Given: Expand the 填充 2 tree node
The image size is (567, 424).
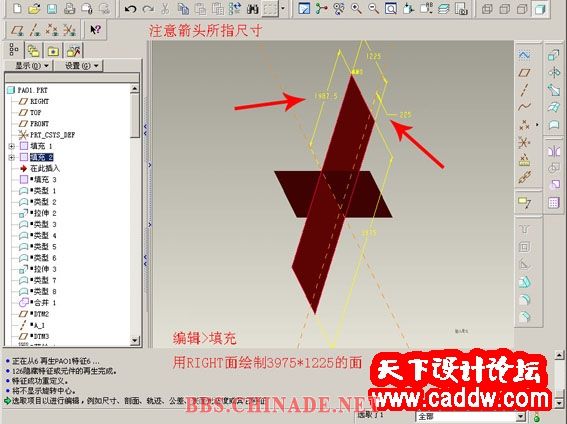Looking at the screenshot, I should tap(11, 157).
